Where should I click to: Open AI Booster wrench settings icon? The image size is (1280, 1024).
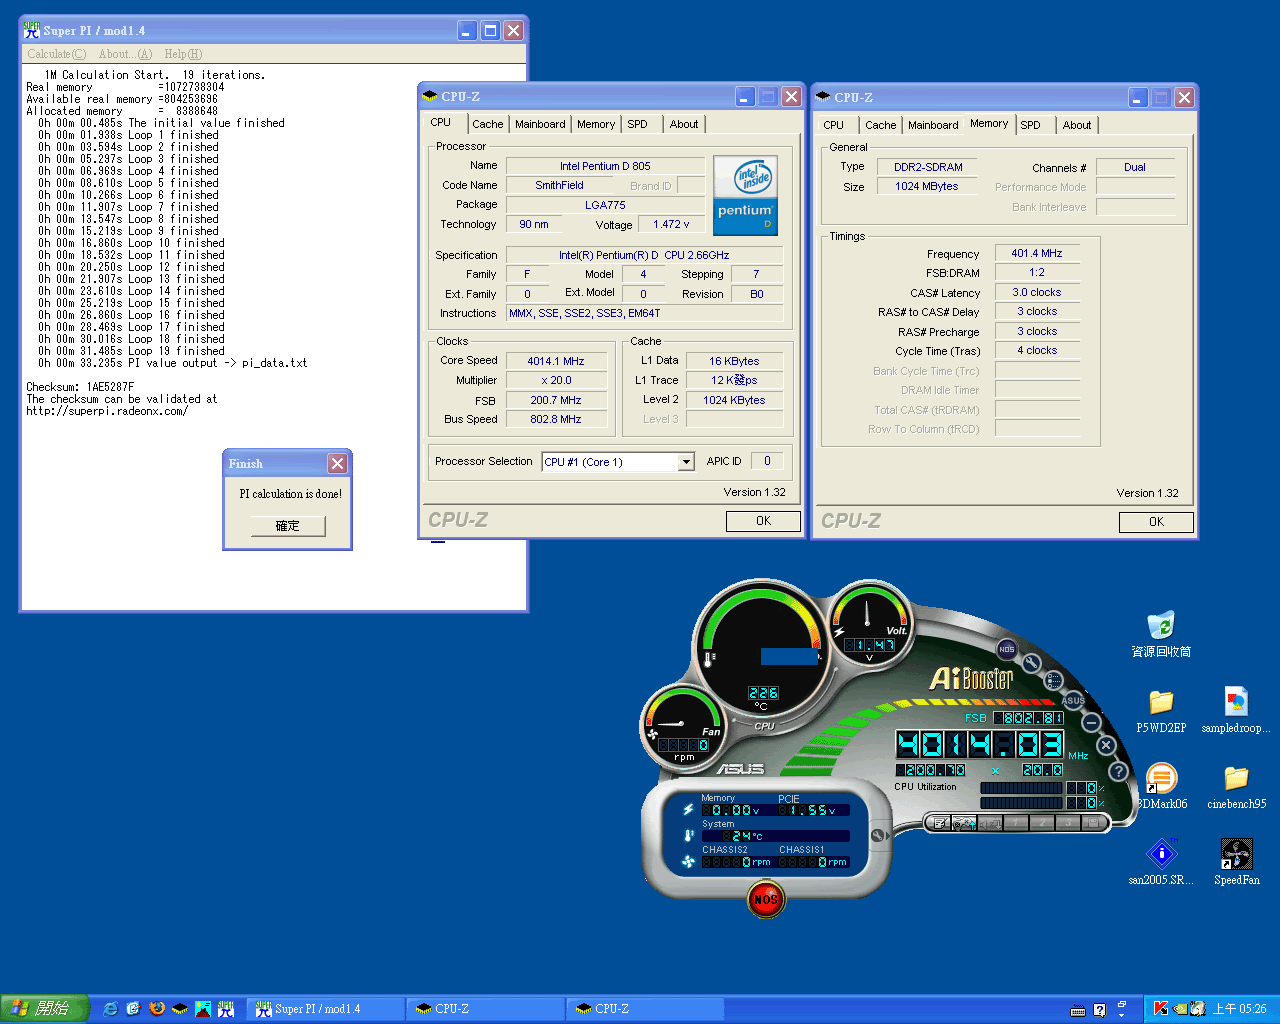pyautogui.click(x=1031, y=663)
